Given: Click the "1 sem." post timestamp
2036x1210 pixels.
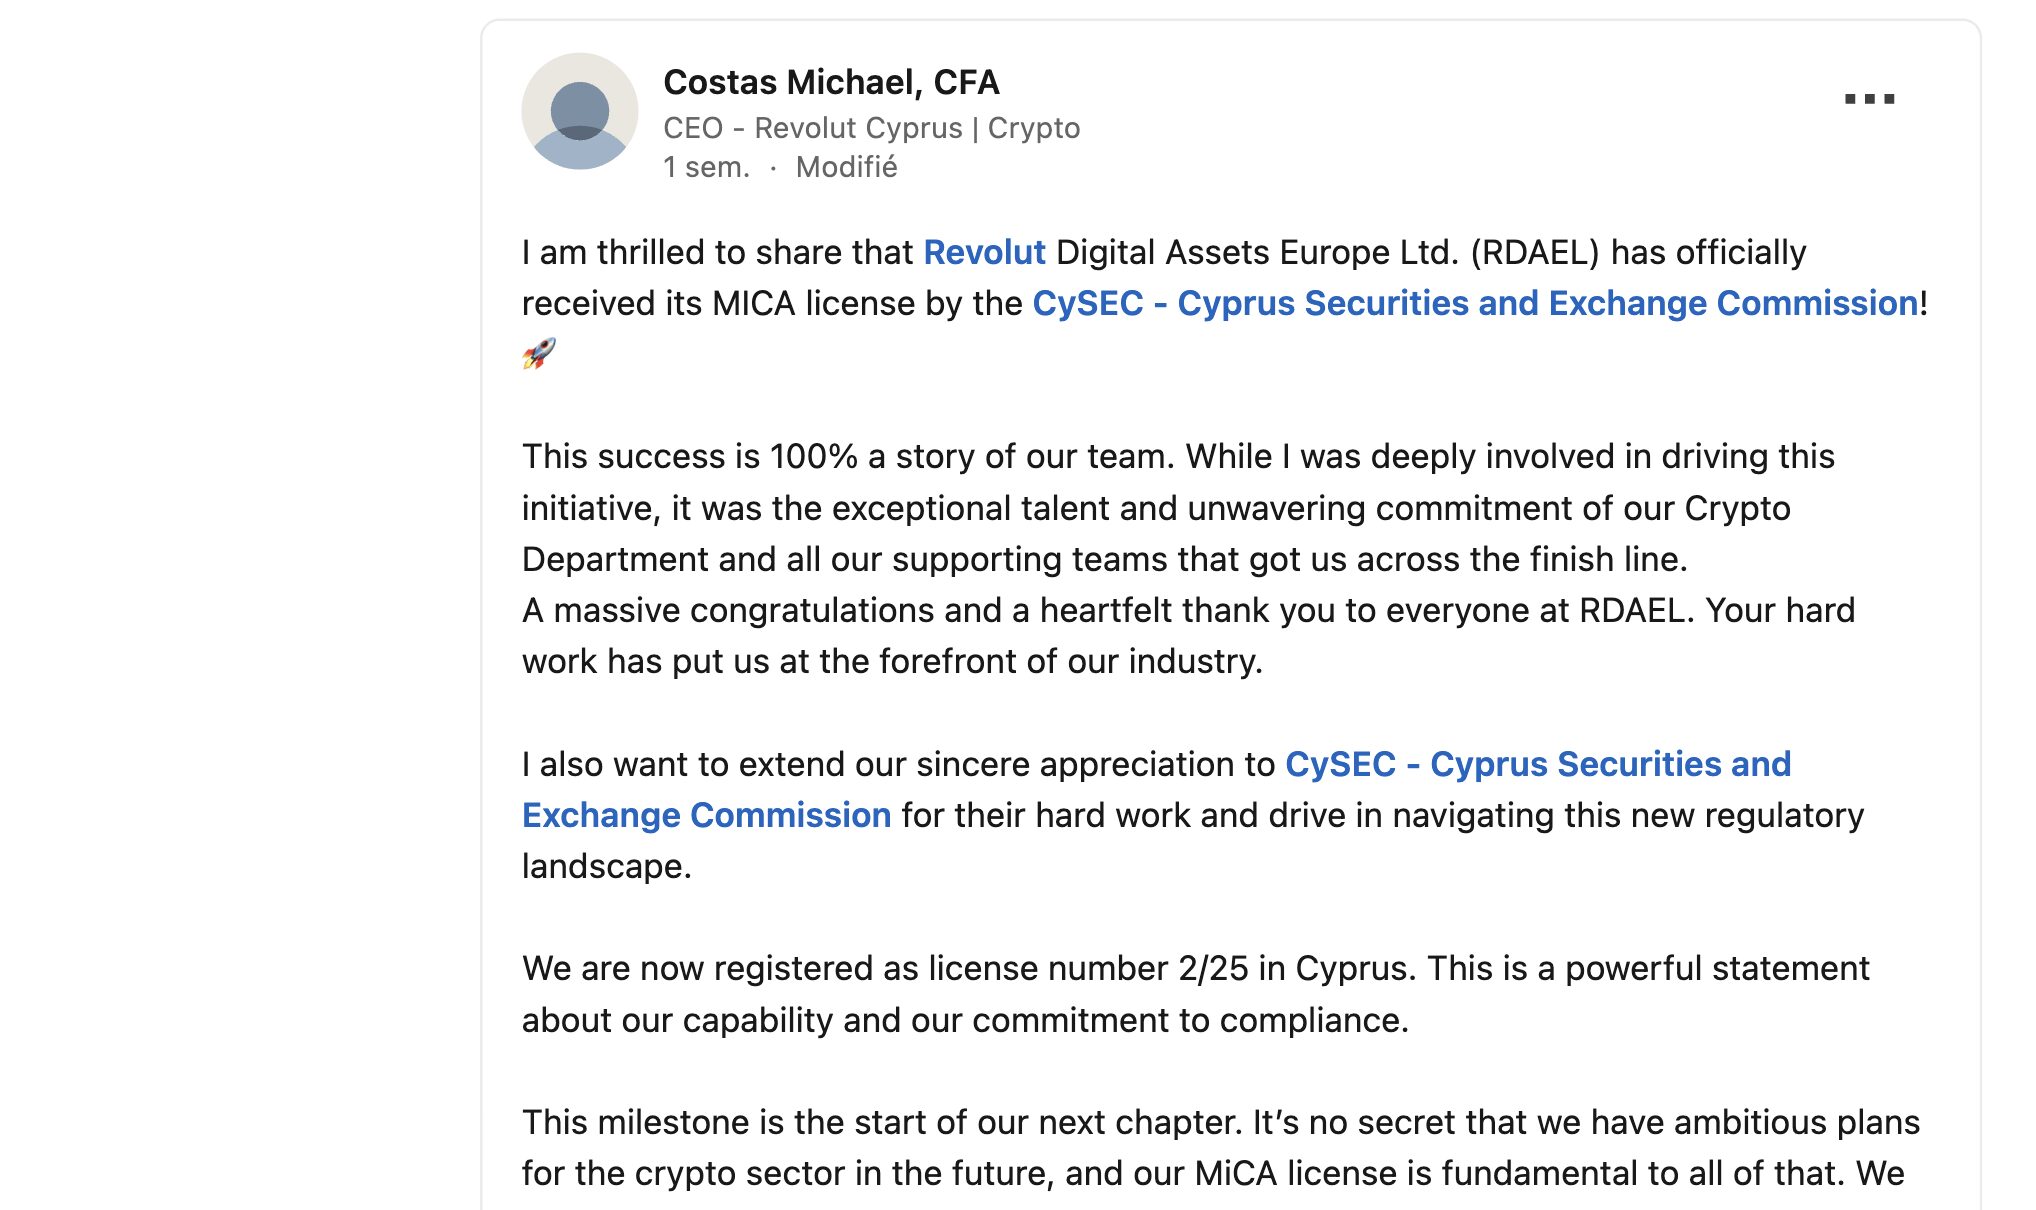Looking at the screenshot, I should 706,167.
